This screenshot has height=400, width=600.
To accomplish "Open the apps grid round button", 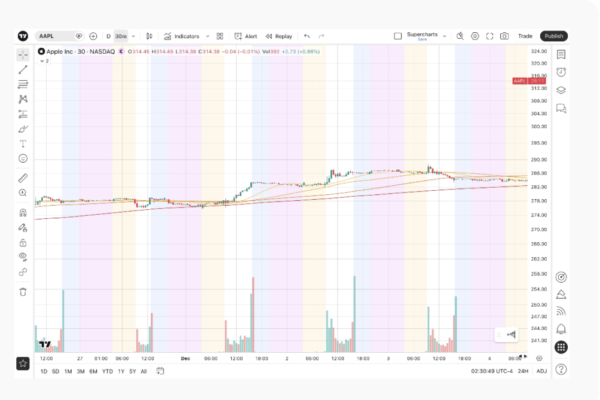I will (561, 347).
